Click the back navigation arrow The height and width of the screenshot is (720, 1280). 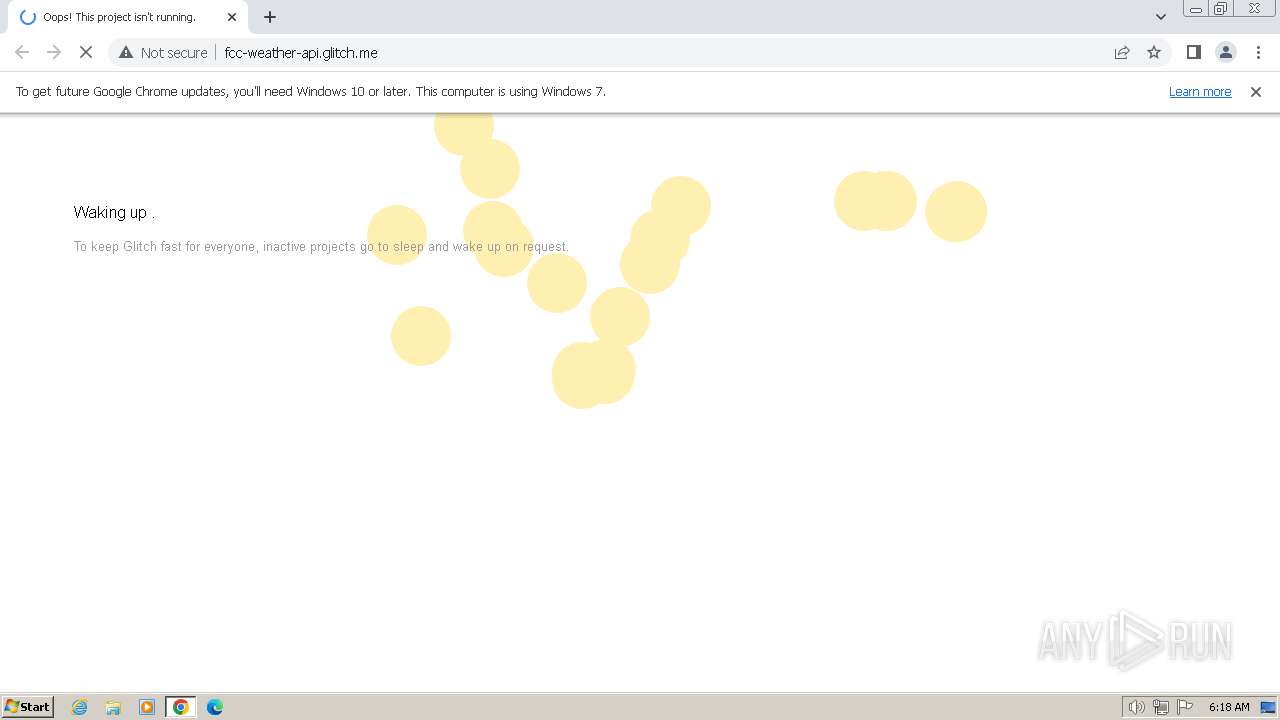click(x=22, y=52)
